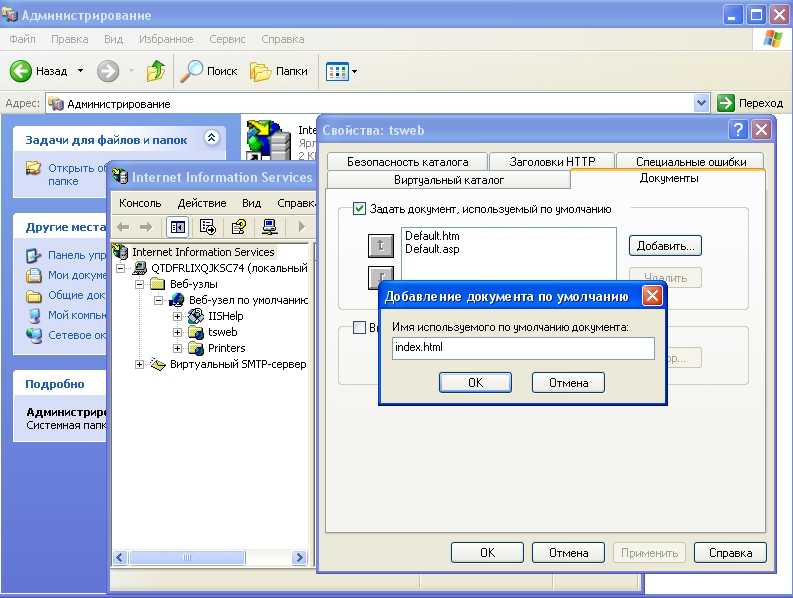793x598 pixels.
Task: Click Отмена in the add default document dialog
Action: pos(568,382)
